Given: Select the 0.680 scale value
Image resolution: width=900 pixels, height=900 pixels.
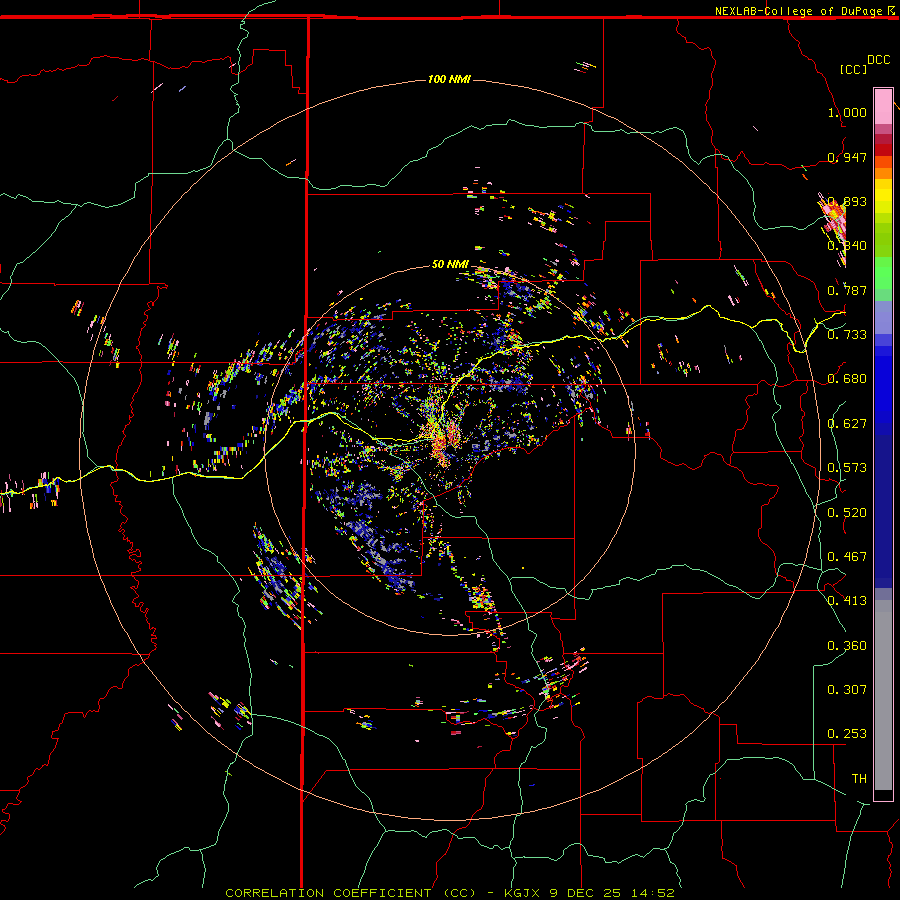Looking at the screenshot, I should 847,379.
